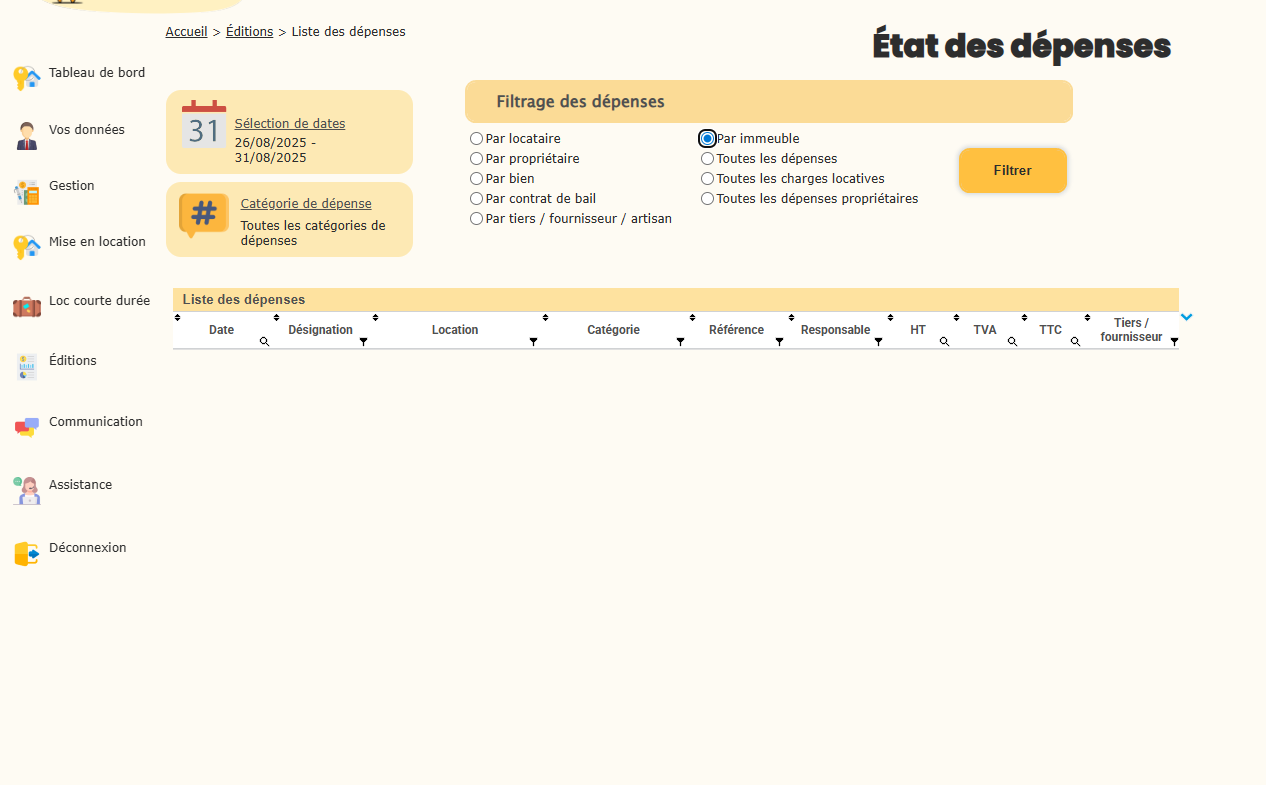Expand the blue chevron beside the table header

1186,317
